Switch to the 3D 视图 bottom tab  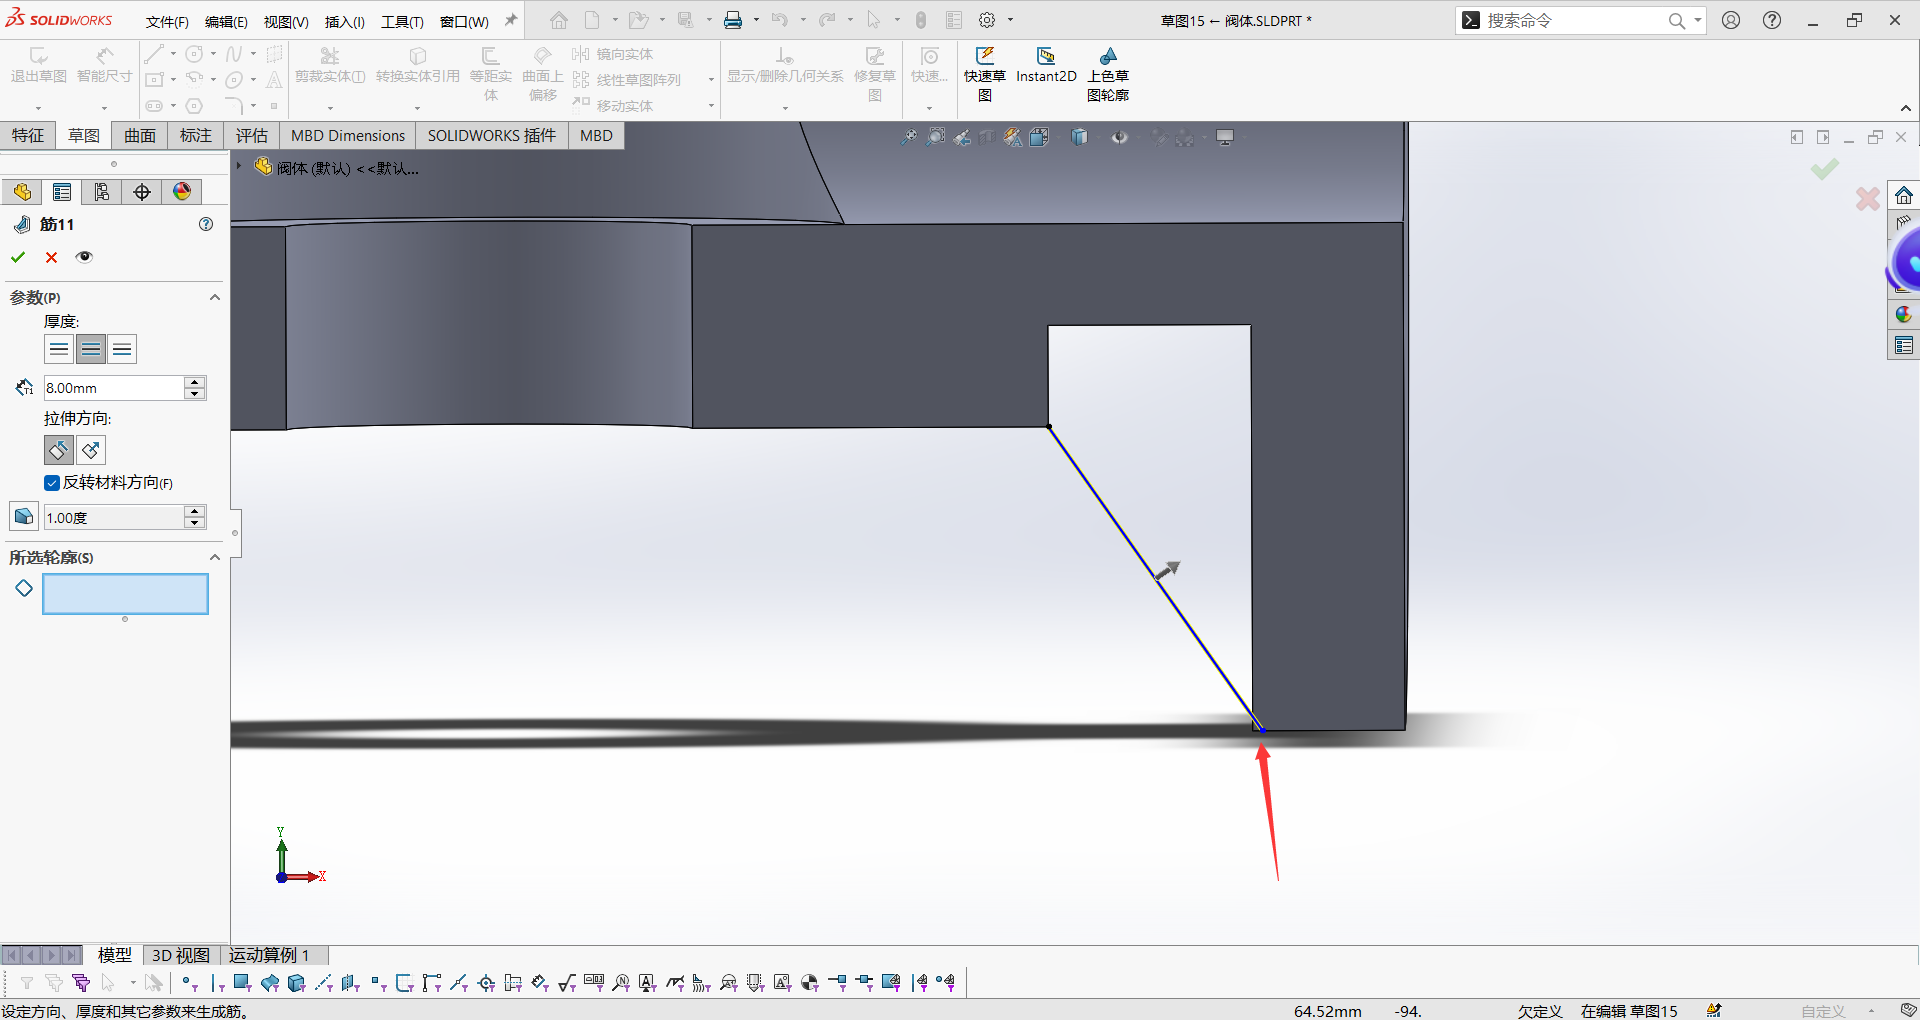pyautogui.click(x=181, y=955)
